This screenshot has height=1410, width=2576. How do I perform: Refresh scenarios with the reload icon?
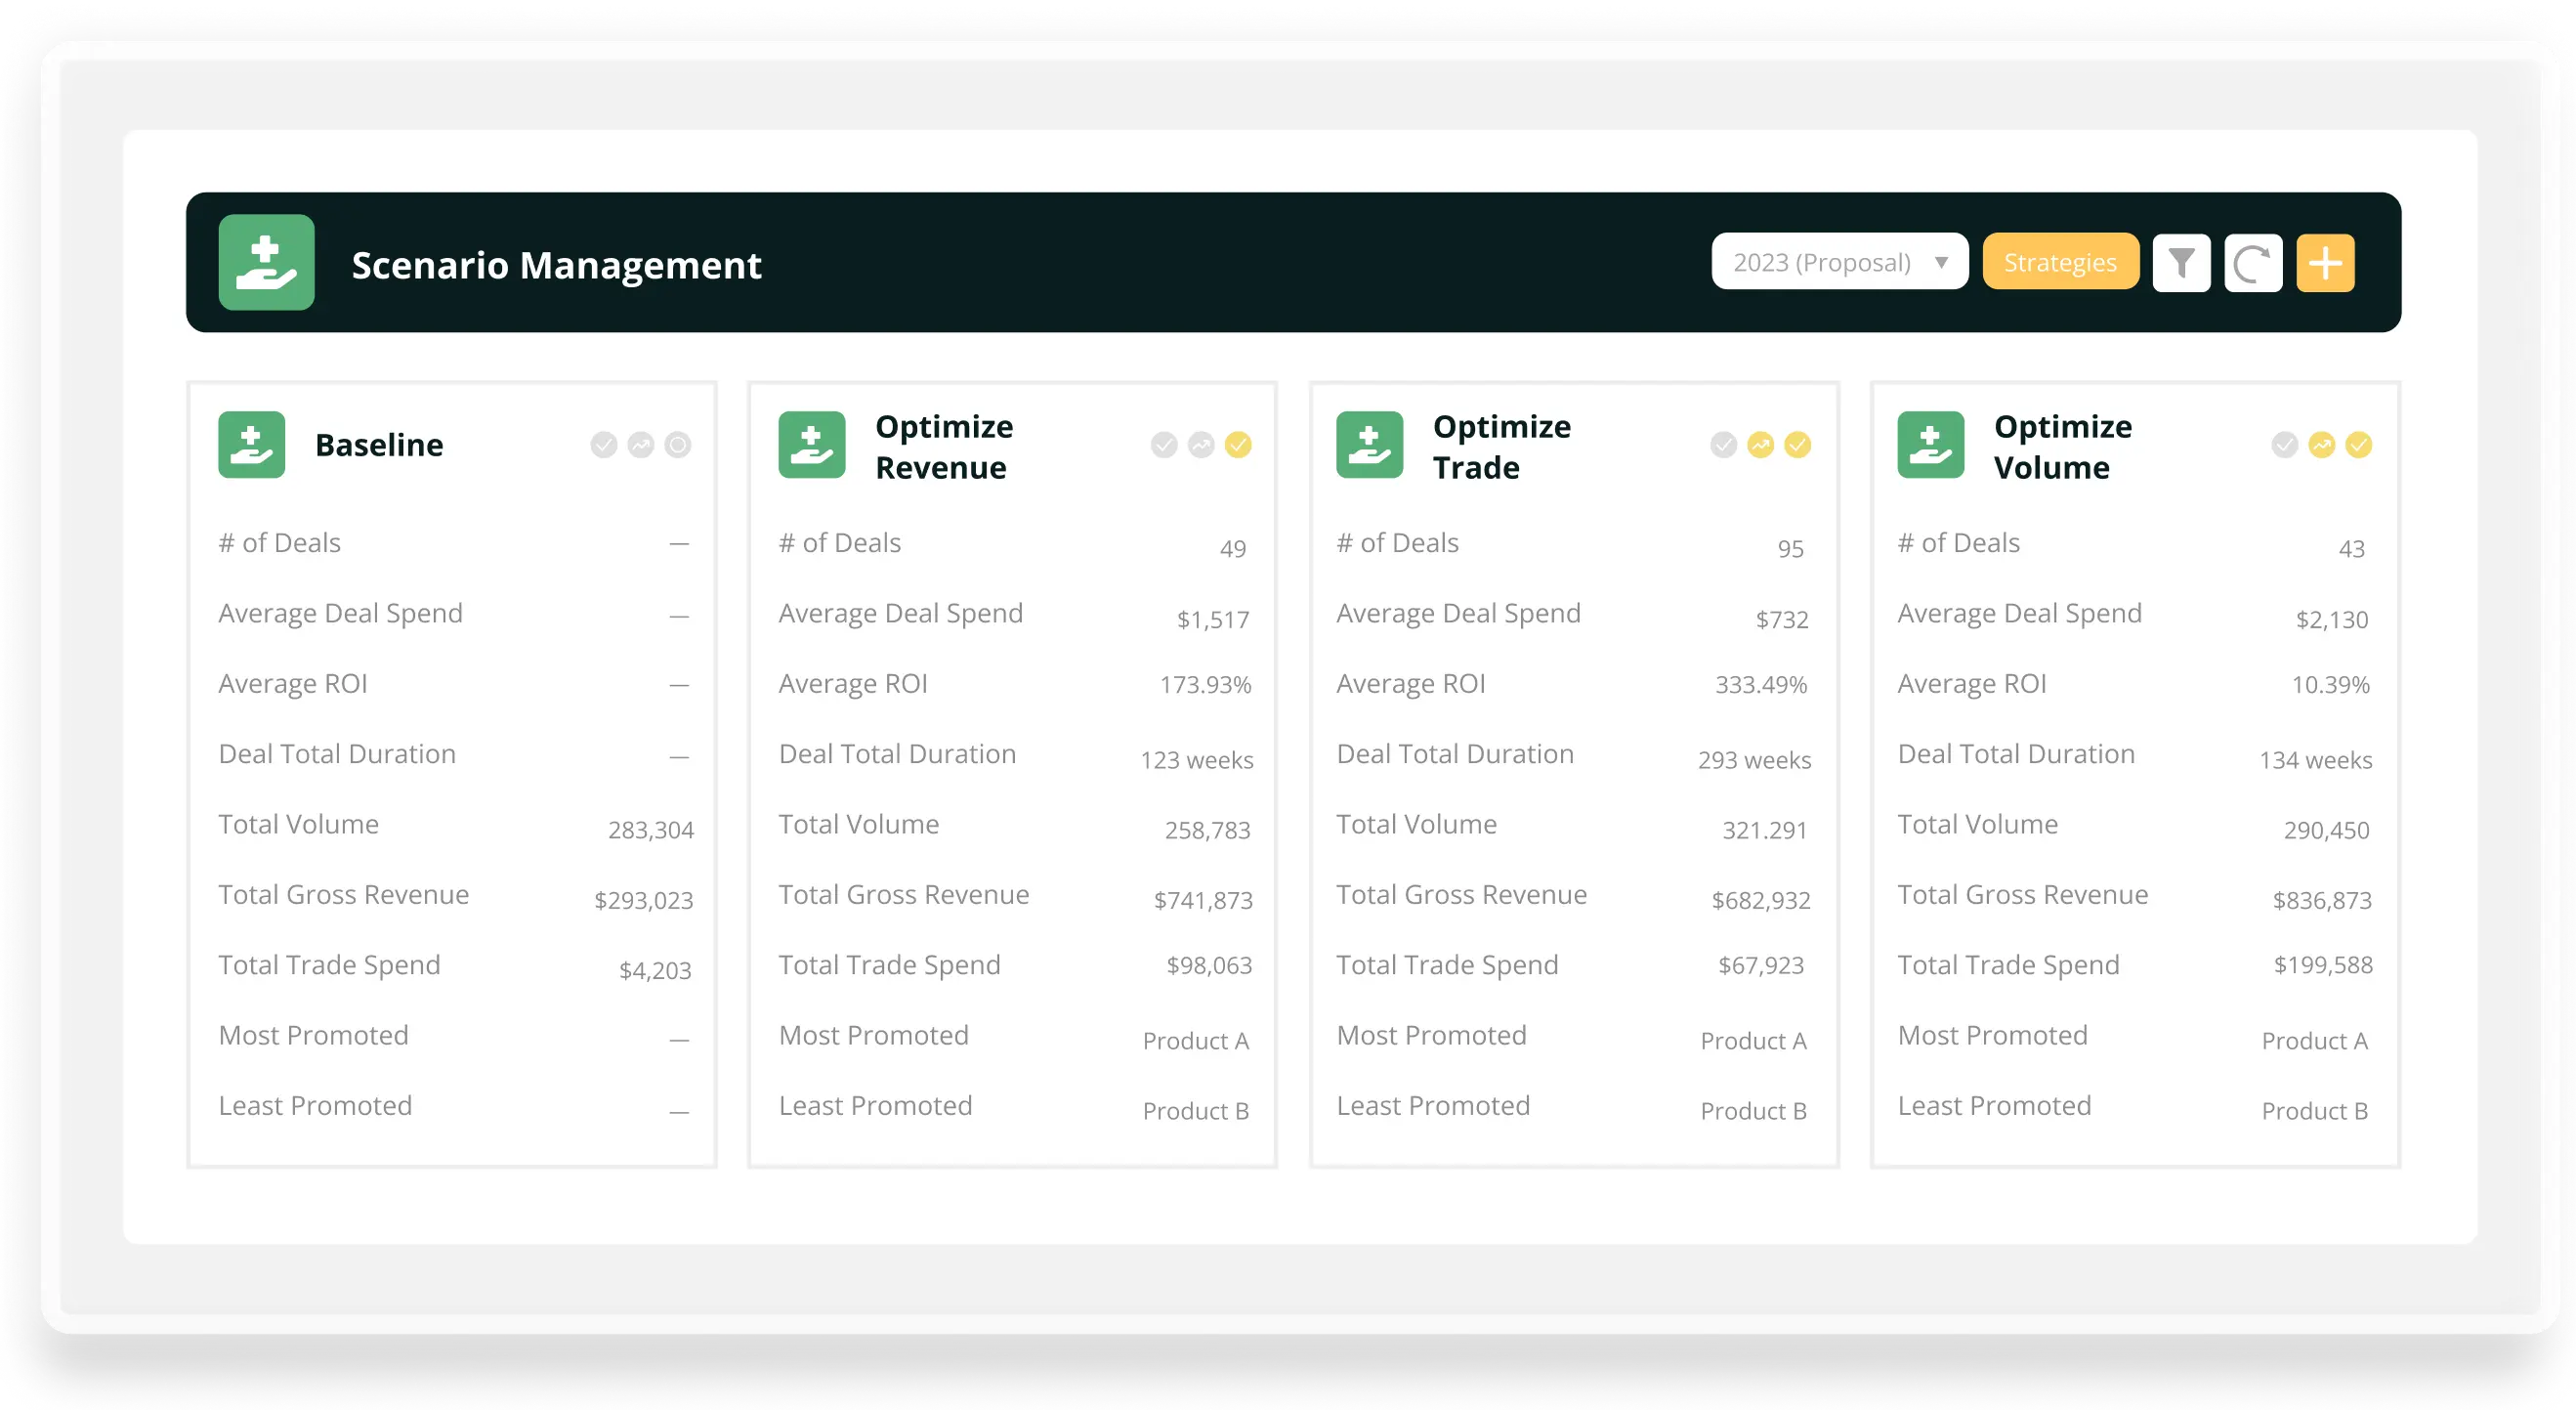[2253, 262]
